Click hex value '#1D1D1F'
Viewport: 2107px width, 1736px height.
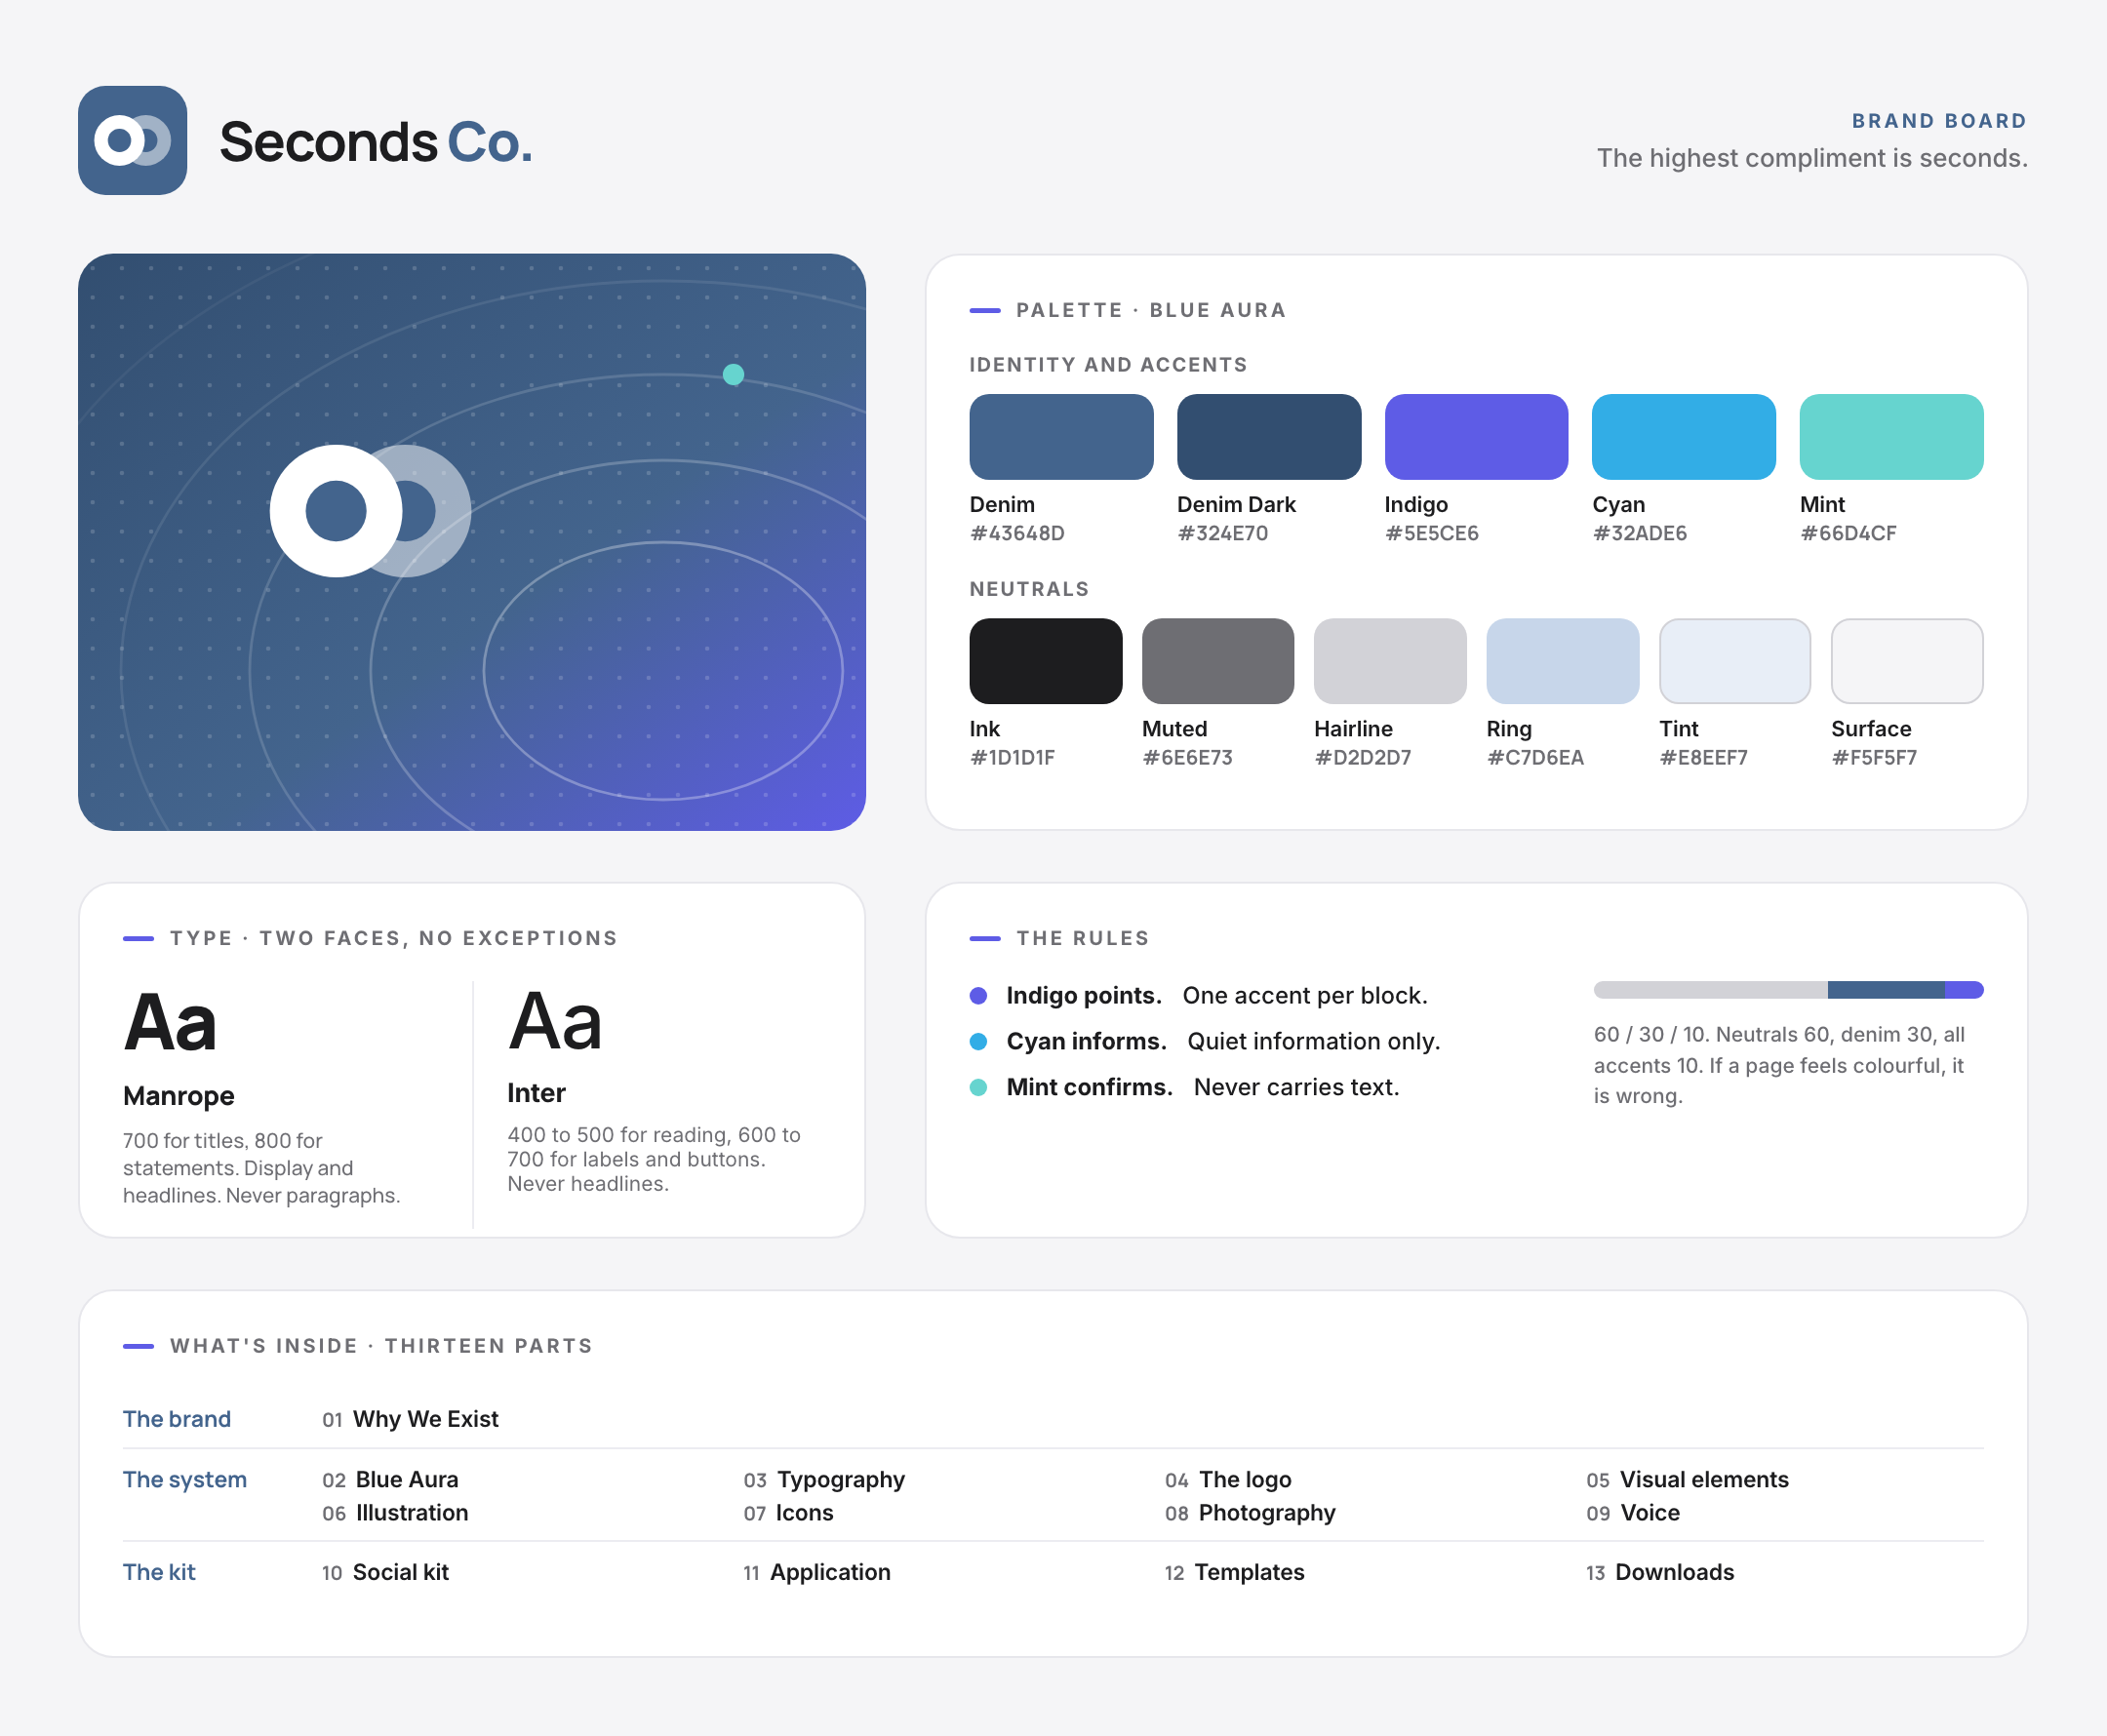point(1012,757)
